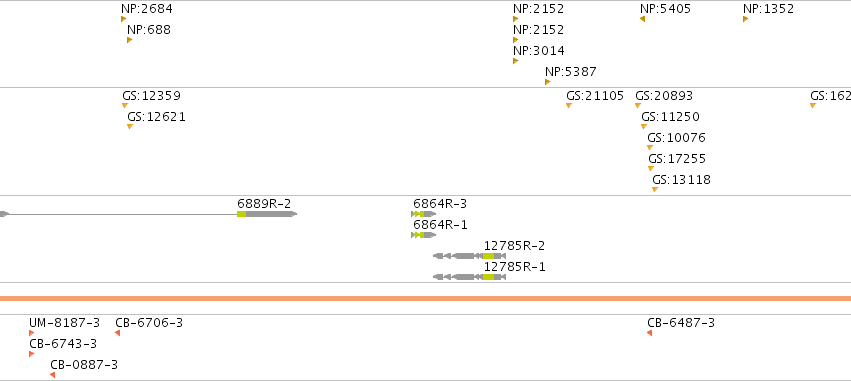The image size is (851, 381).
Task: Click the GS:10076 label text
Action: tap(676, 138)
